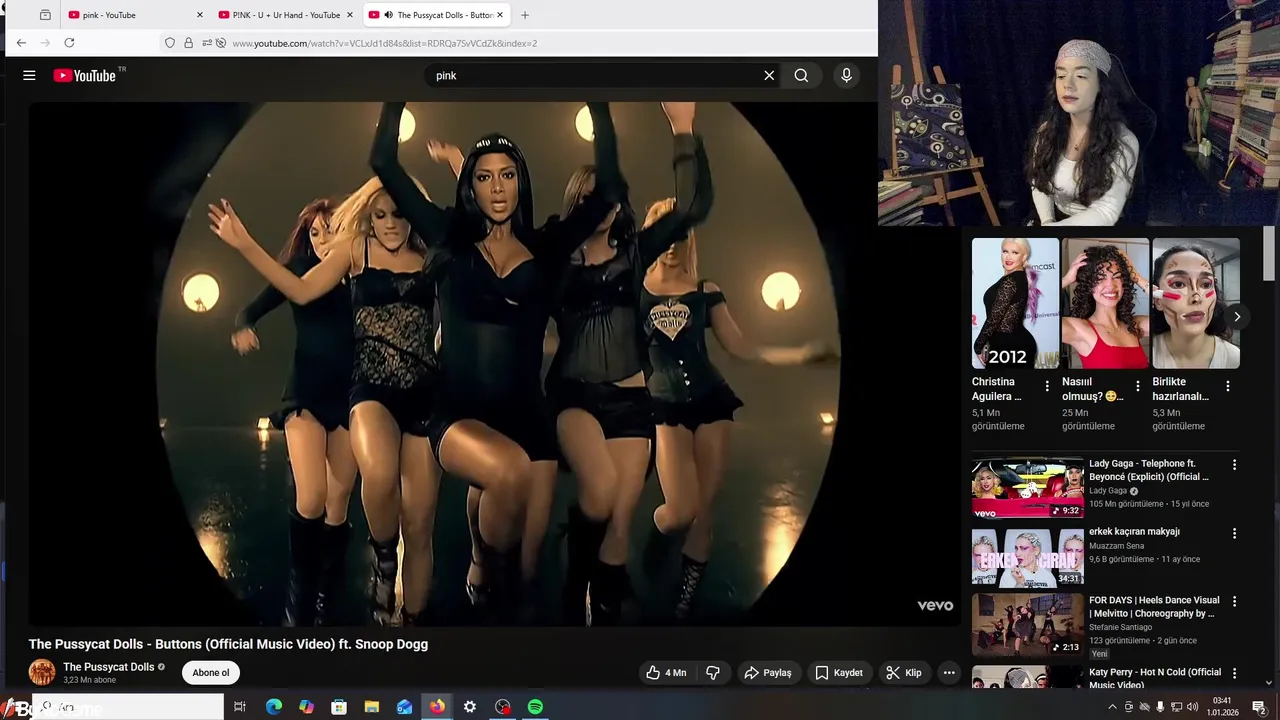Screen dimensions: 1280x720
Task: Open The Pussycat Dolls channel name link
Action: coord(109,667)
